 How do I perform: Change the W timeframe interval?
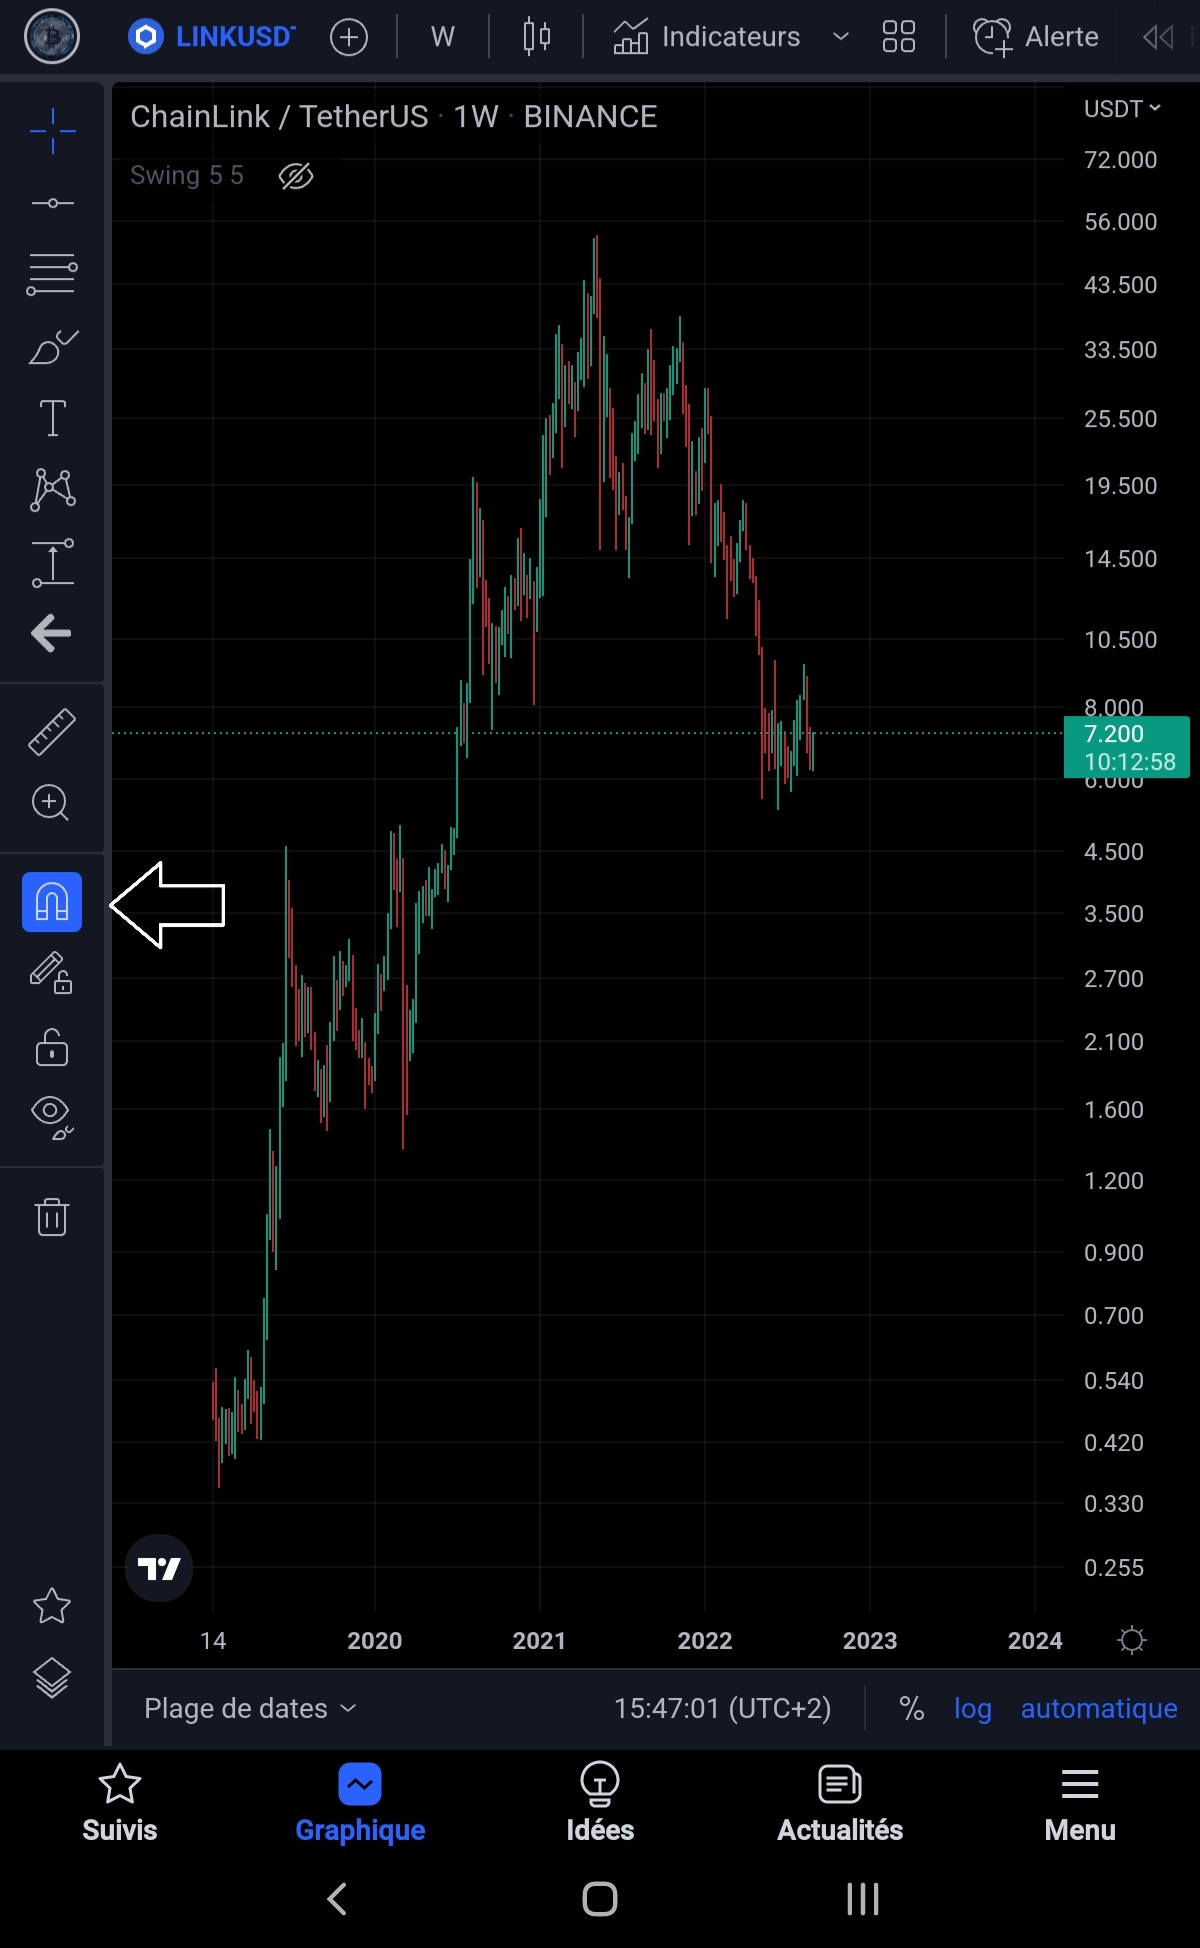tap(443, 37)
